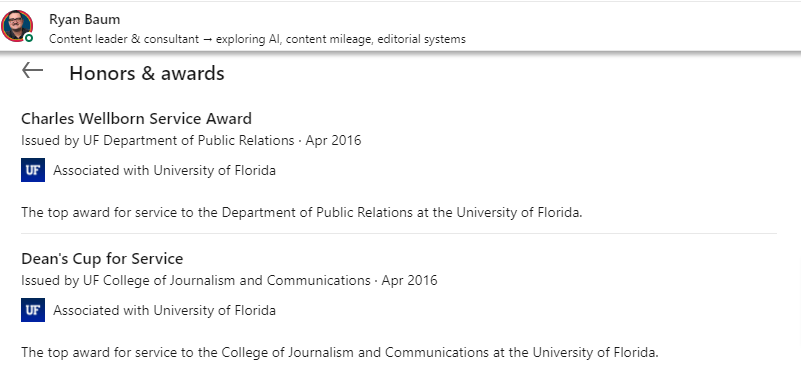The width and height of the screenshot is (801, 373).
Task: Click the green online status indicator dot
Action: coord(29,38)
